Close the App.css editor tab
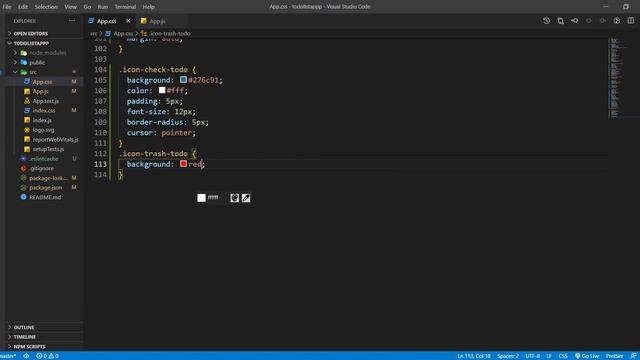 (x=128, y=21)
